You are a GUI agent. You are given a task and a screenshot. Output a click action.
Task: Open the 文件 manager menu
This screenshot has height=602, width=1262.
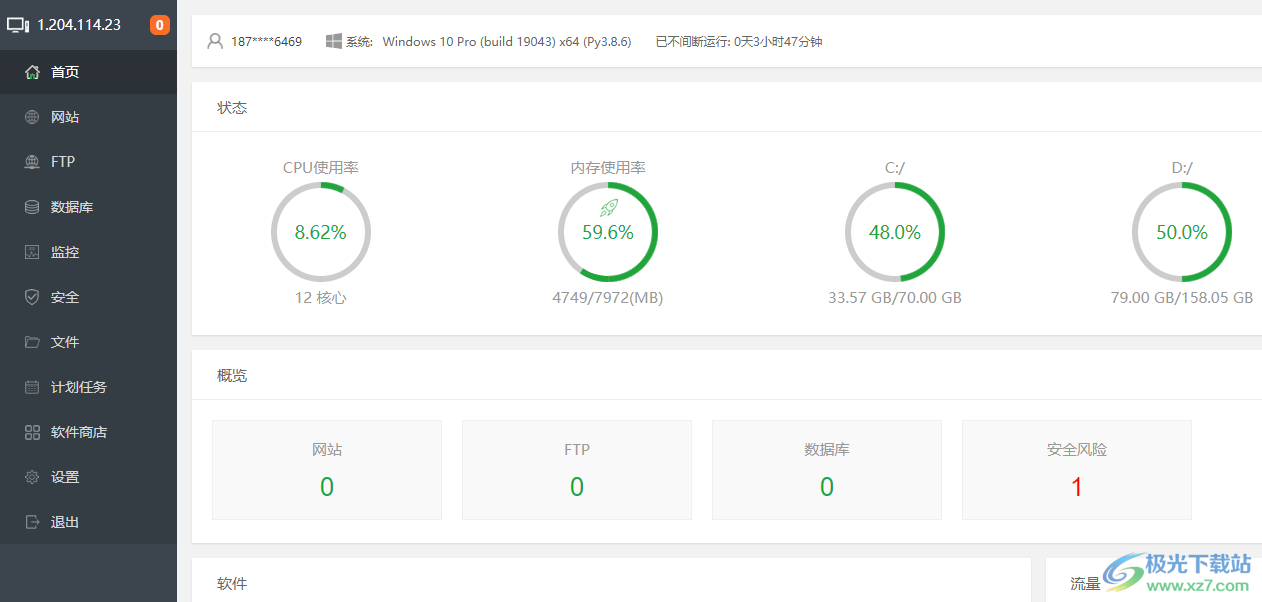[x=88, y=342]
